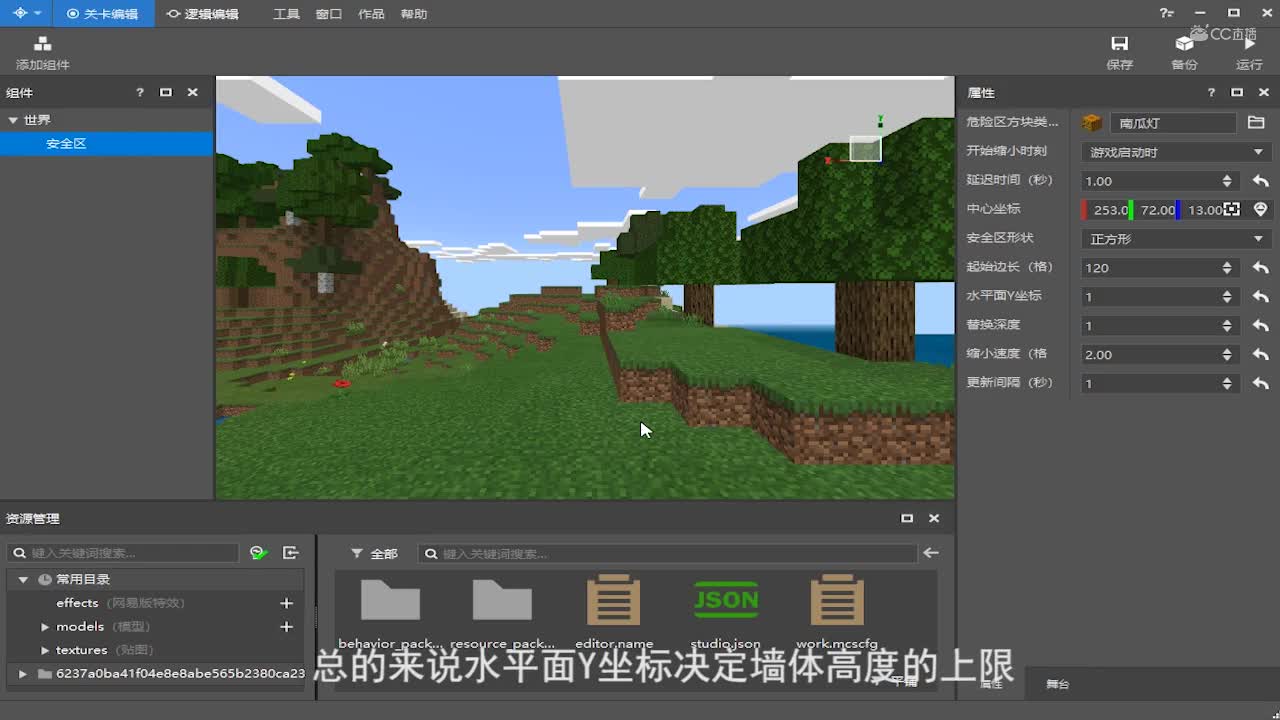
Task: Click location pin icon beside 中心坐标
Action: coord(1260,210)
